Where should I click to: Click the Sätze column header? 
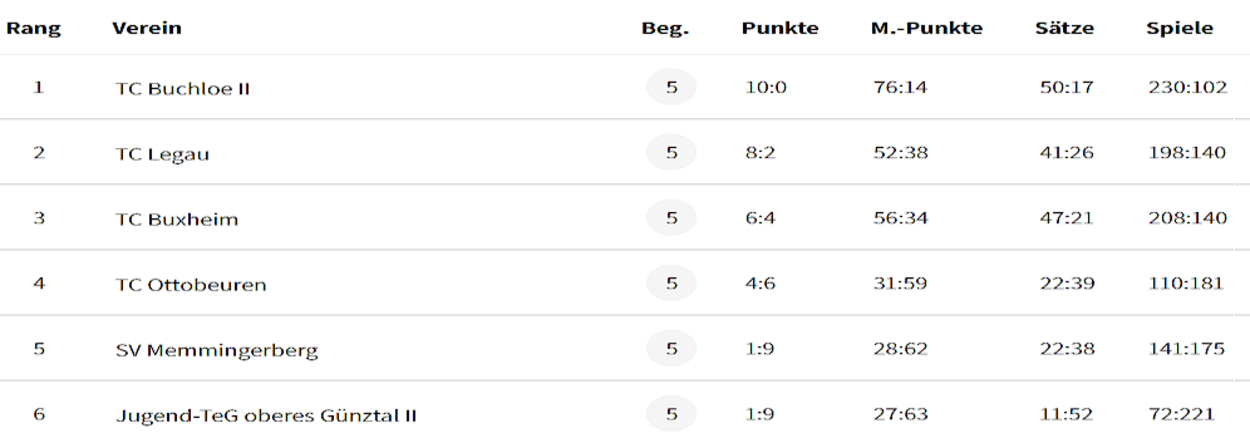[x=1064, y=29]
